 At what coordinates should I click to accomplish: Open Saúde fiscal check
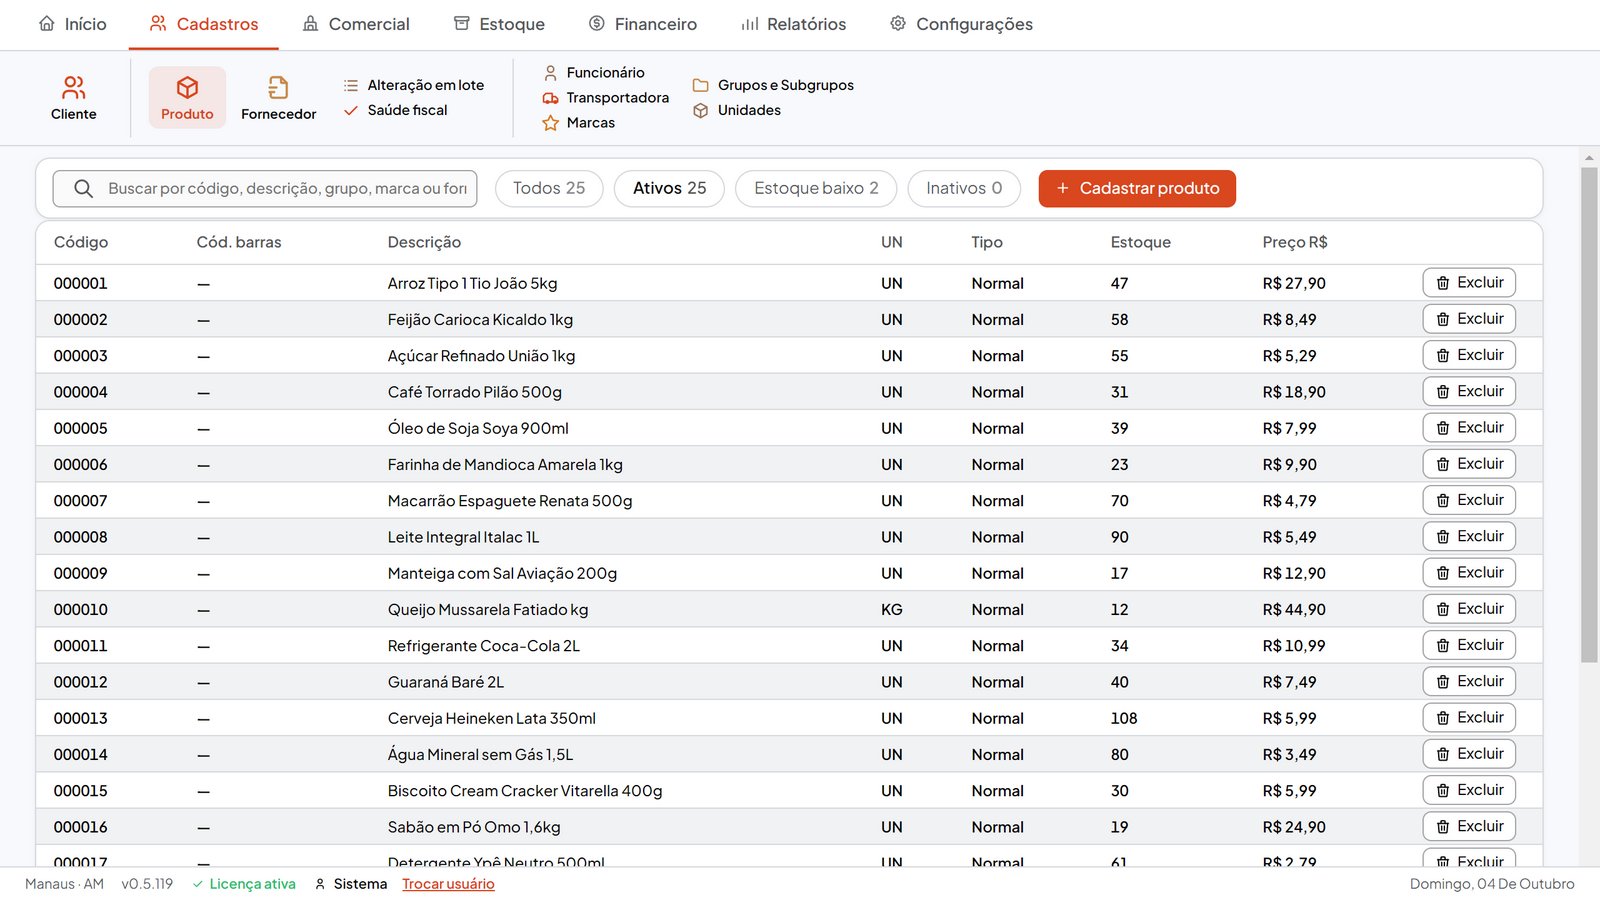tap(396, 110)
